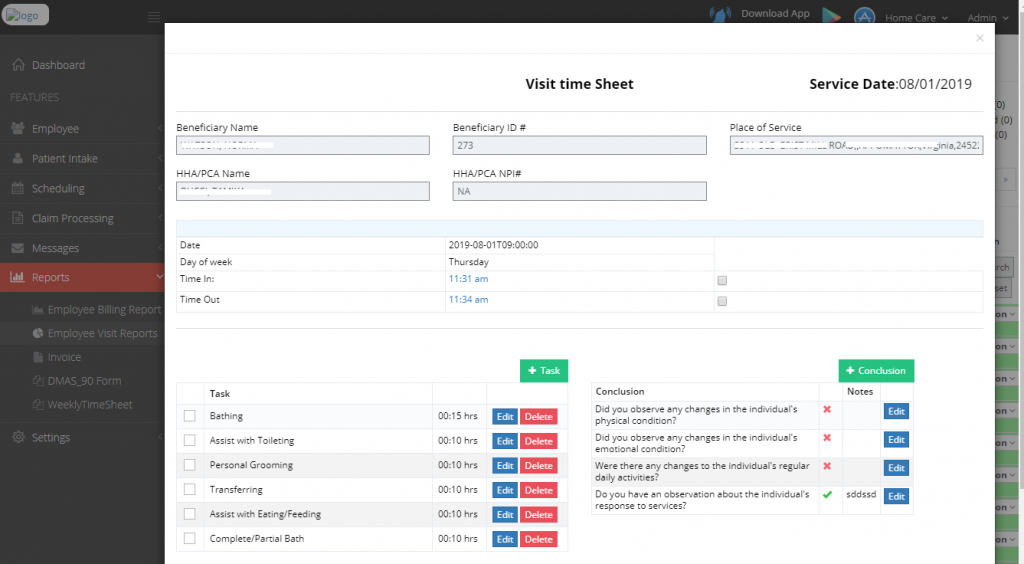Click the DMAS_90 Form copy icon

pos(38,381)
